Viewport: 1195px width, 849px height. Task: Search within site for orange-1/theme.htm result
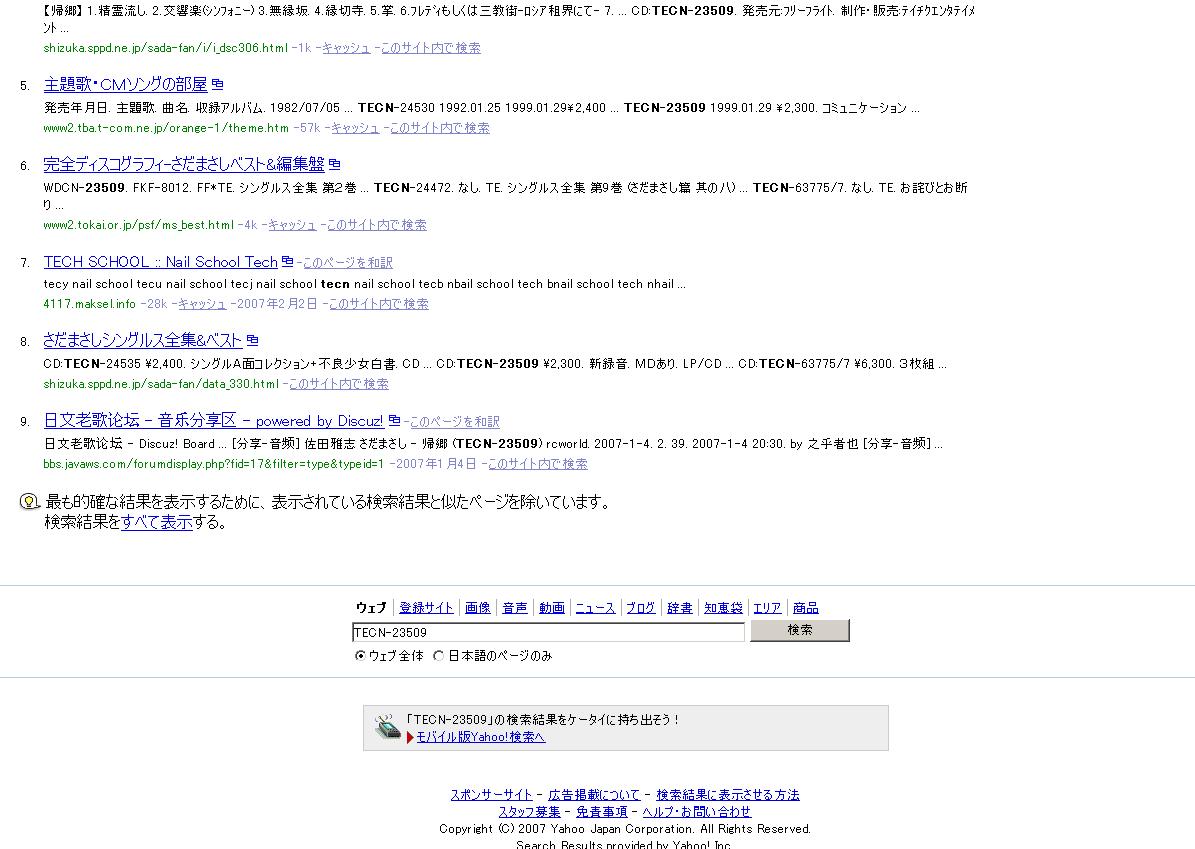click(x=440, y=128)
